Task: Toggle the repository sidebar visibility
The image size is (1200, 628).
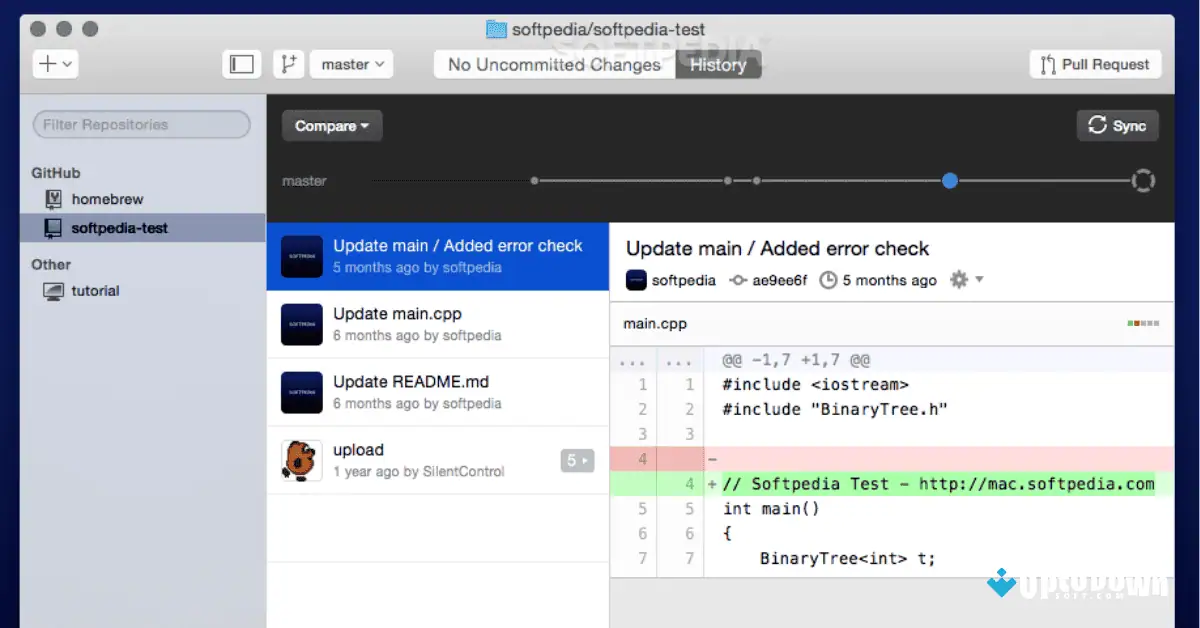Action: (x=241, y=63)
